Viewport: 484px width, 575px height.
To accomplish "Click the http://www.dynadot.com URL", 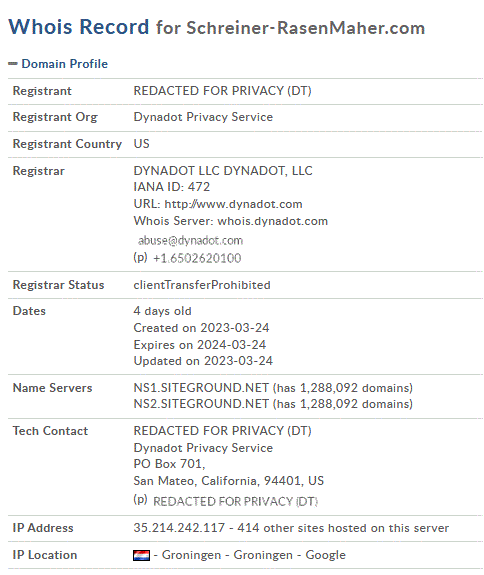I will click(x=234, y=204).
